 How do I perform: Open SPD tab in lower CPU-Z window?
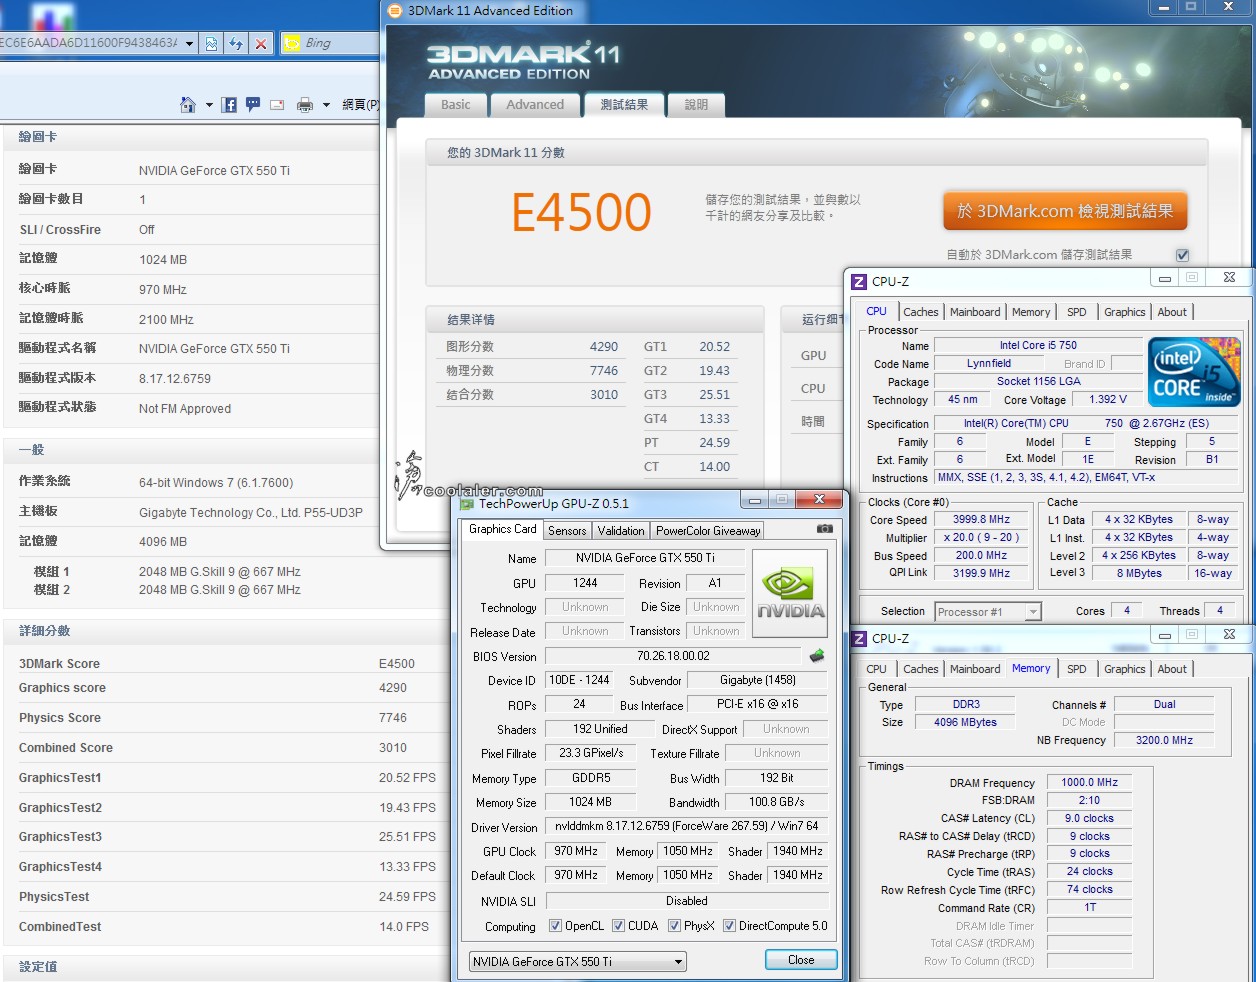click(x=1077, y=669)
